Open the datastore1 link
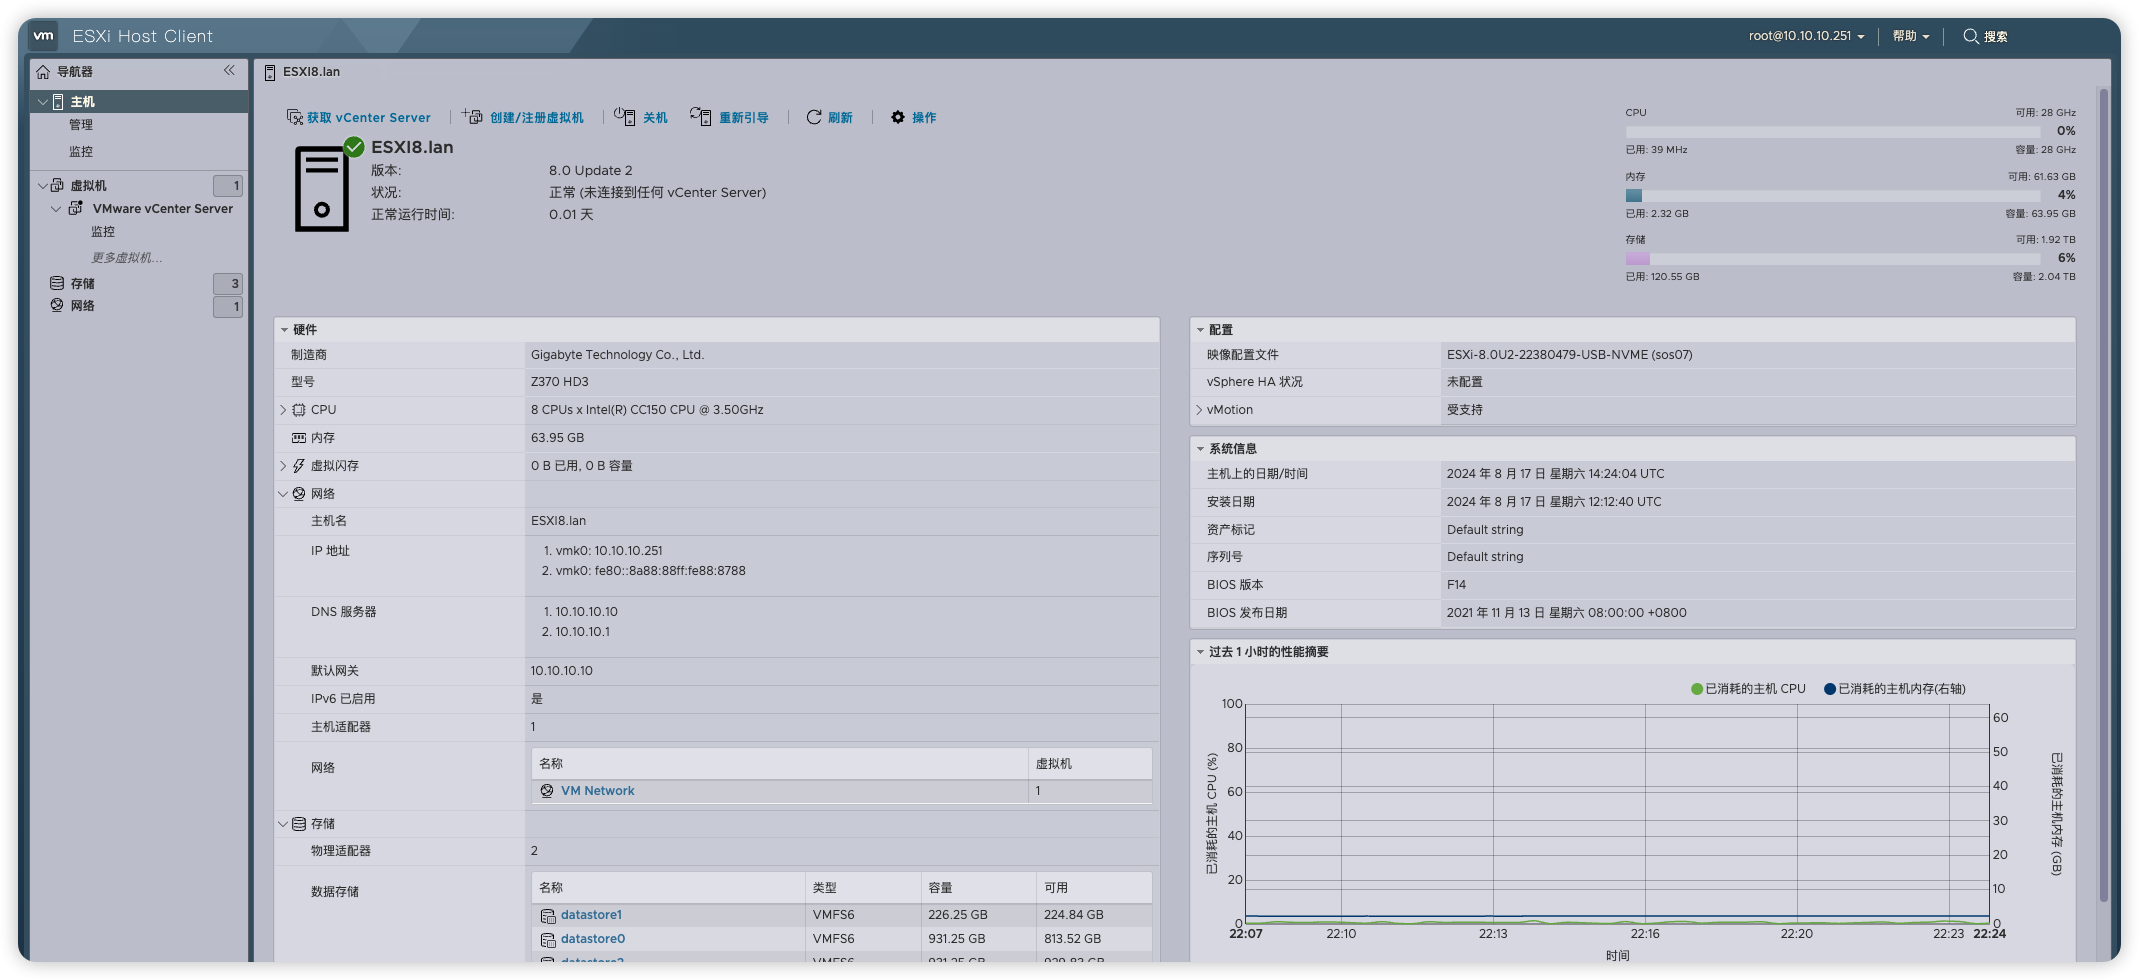The image size is (2139, 980). [x=591, y=915]
